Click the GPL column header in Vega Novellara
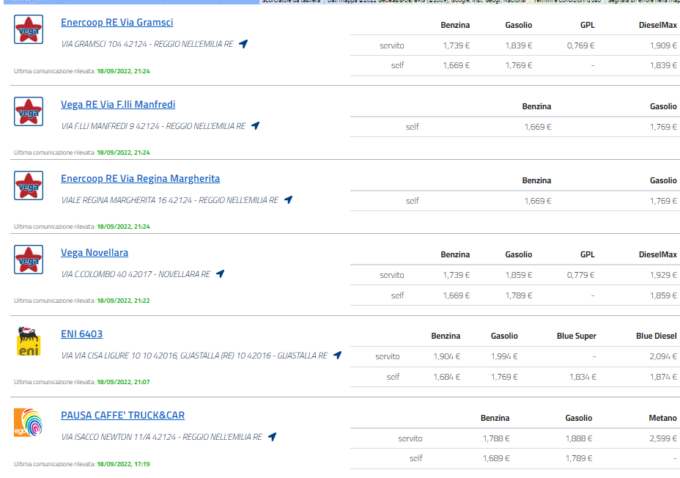The height and width of the screenshot is (478, 680). coord(587,255)
